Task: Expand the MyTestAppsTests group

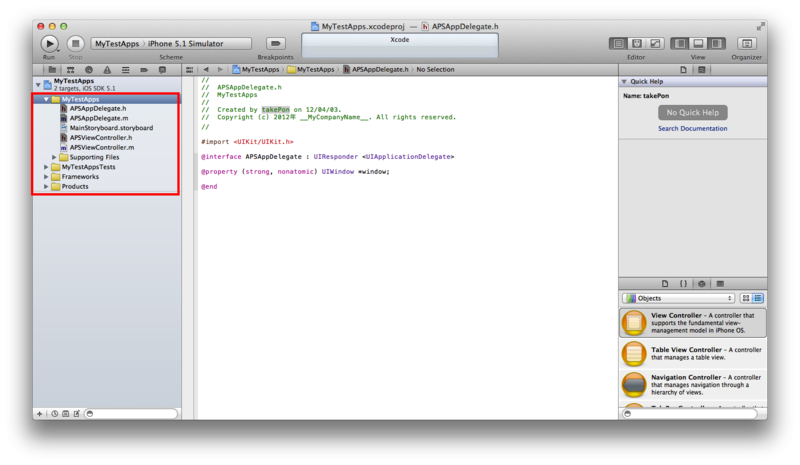Action: pyautogui.click(x=46, y=167)
